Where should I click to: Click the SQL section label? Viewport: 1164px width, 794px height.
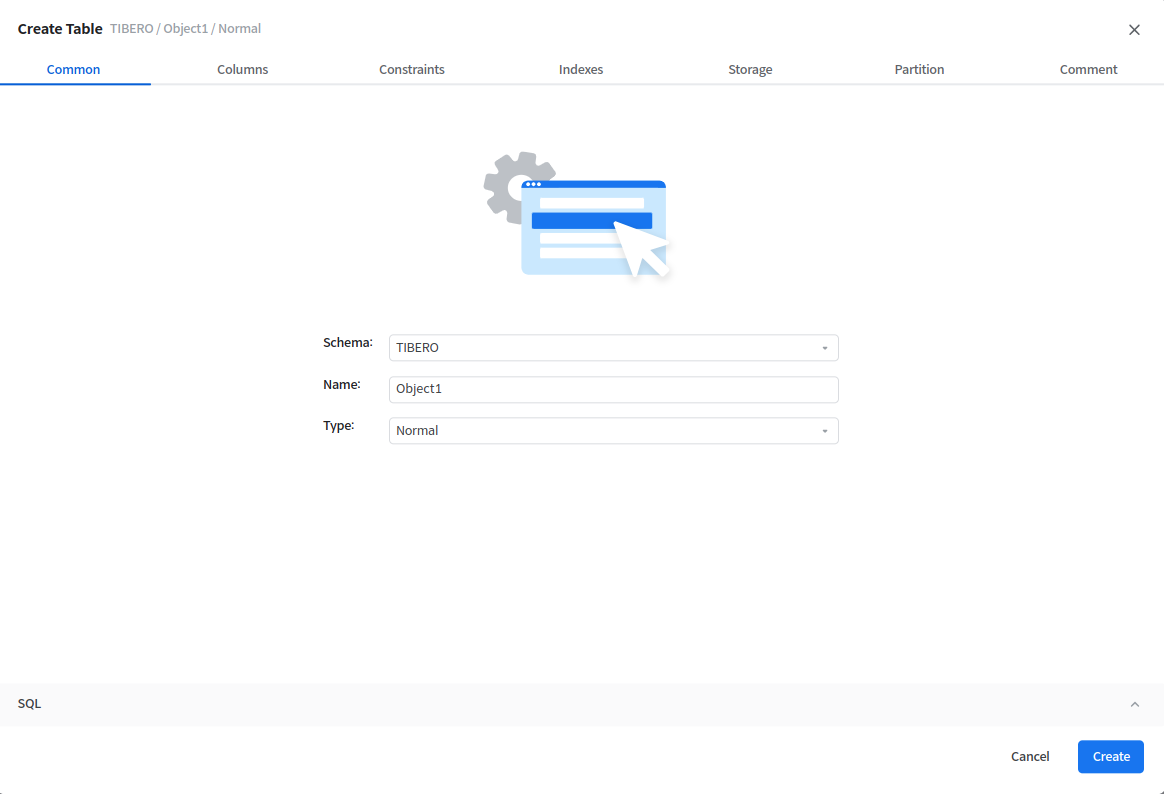30,704
